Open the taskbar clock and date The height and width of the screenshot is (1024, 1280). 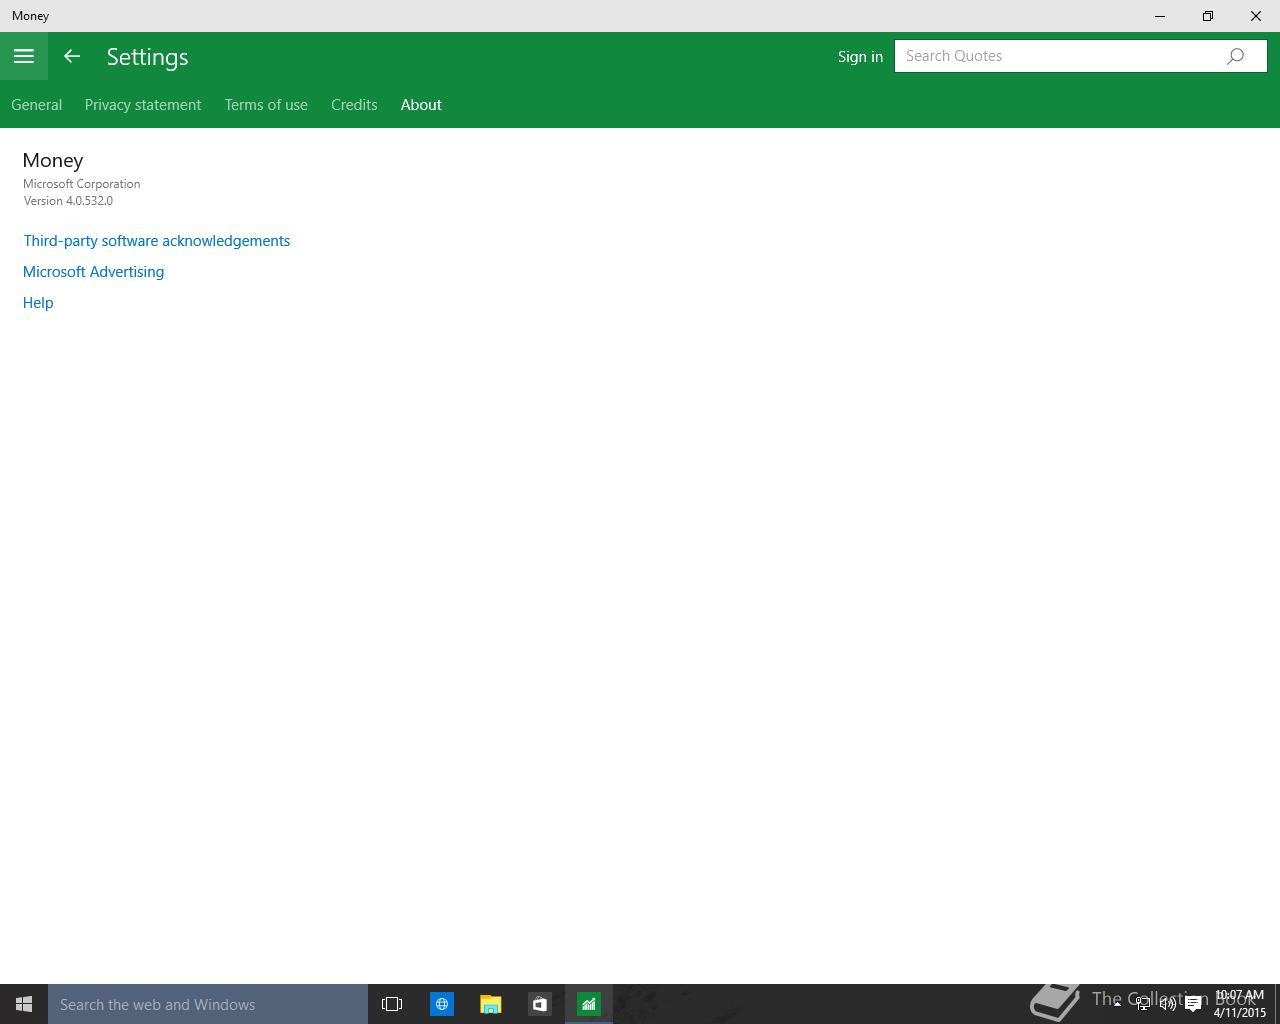click(x=1240, y=1004)
